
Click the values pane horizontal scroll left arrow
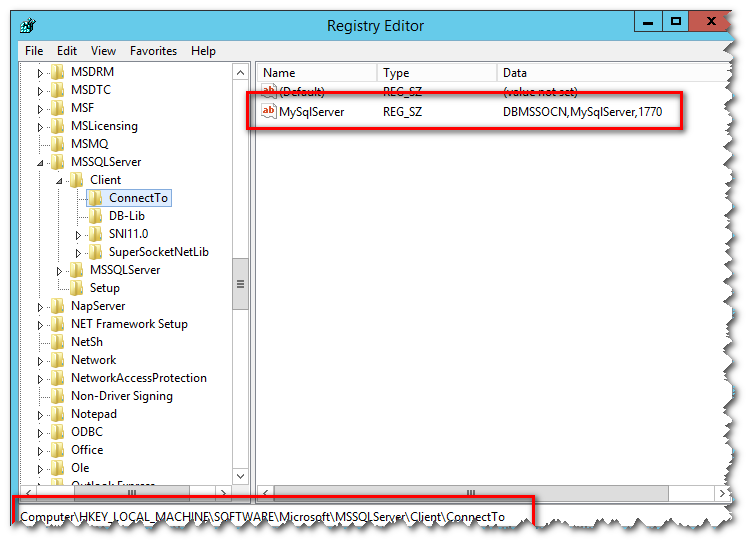[265, 493]
